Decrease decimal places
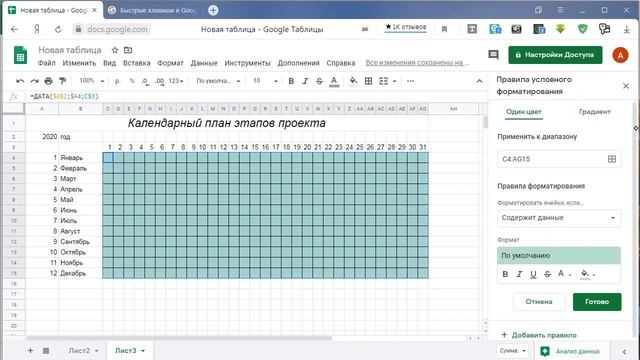640x360 pixels. (145, 81)
